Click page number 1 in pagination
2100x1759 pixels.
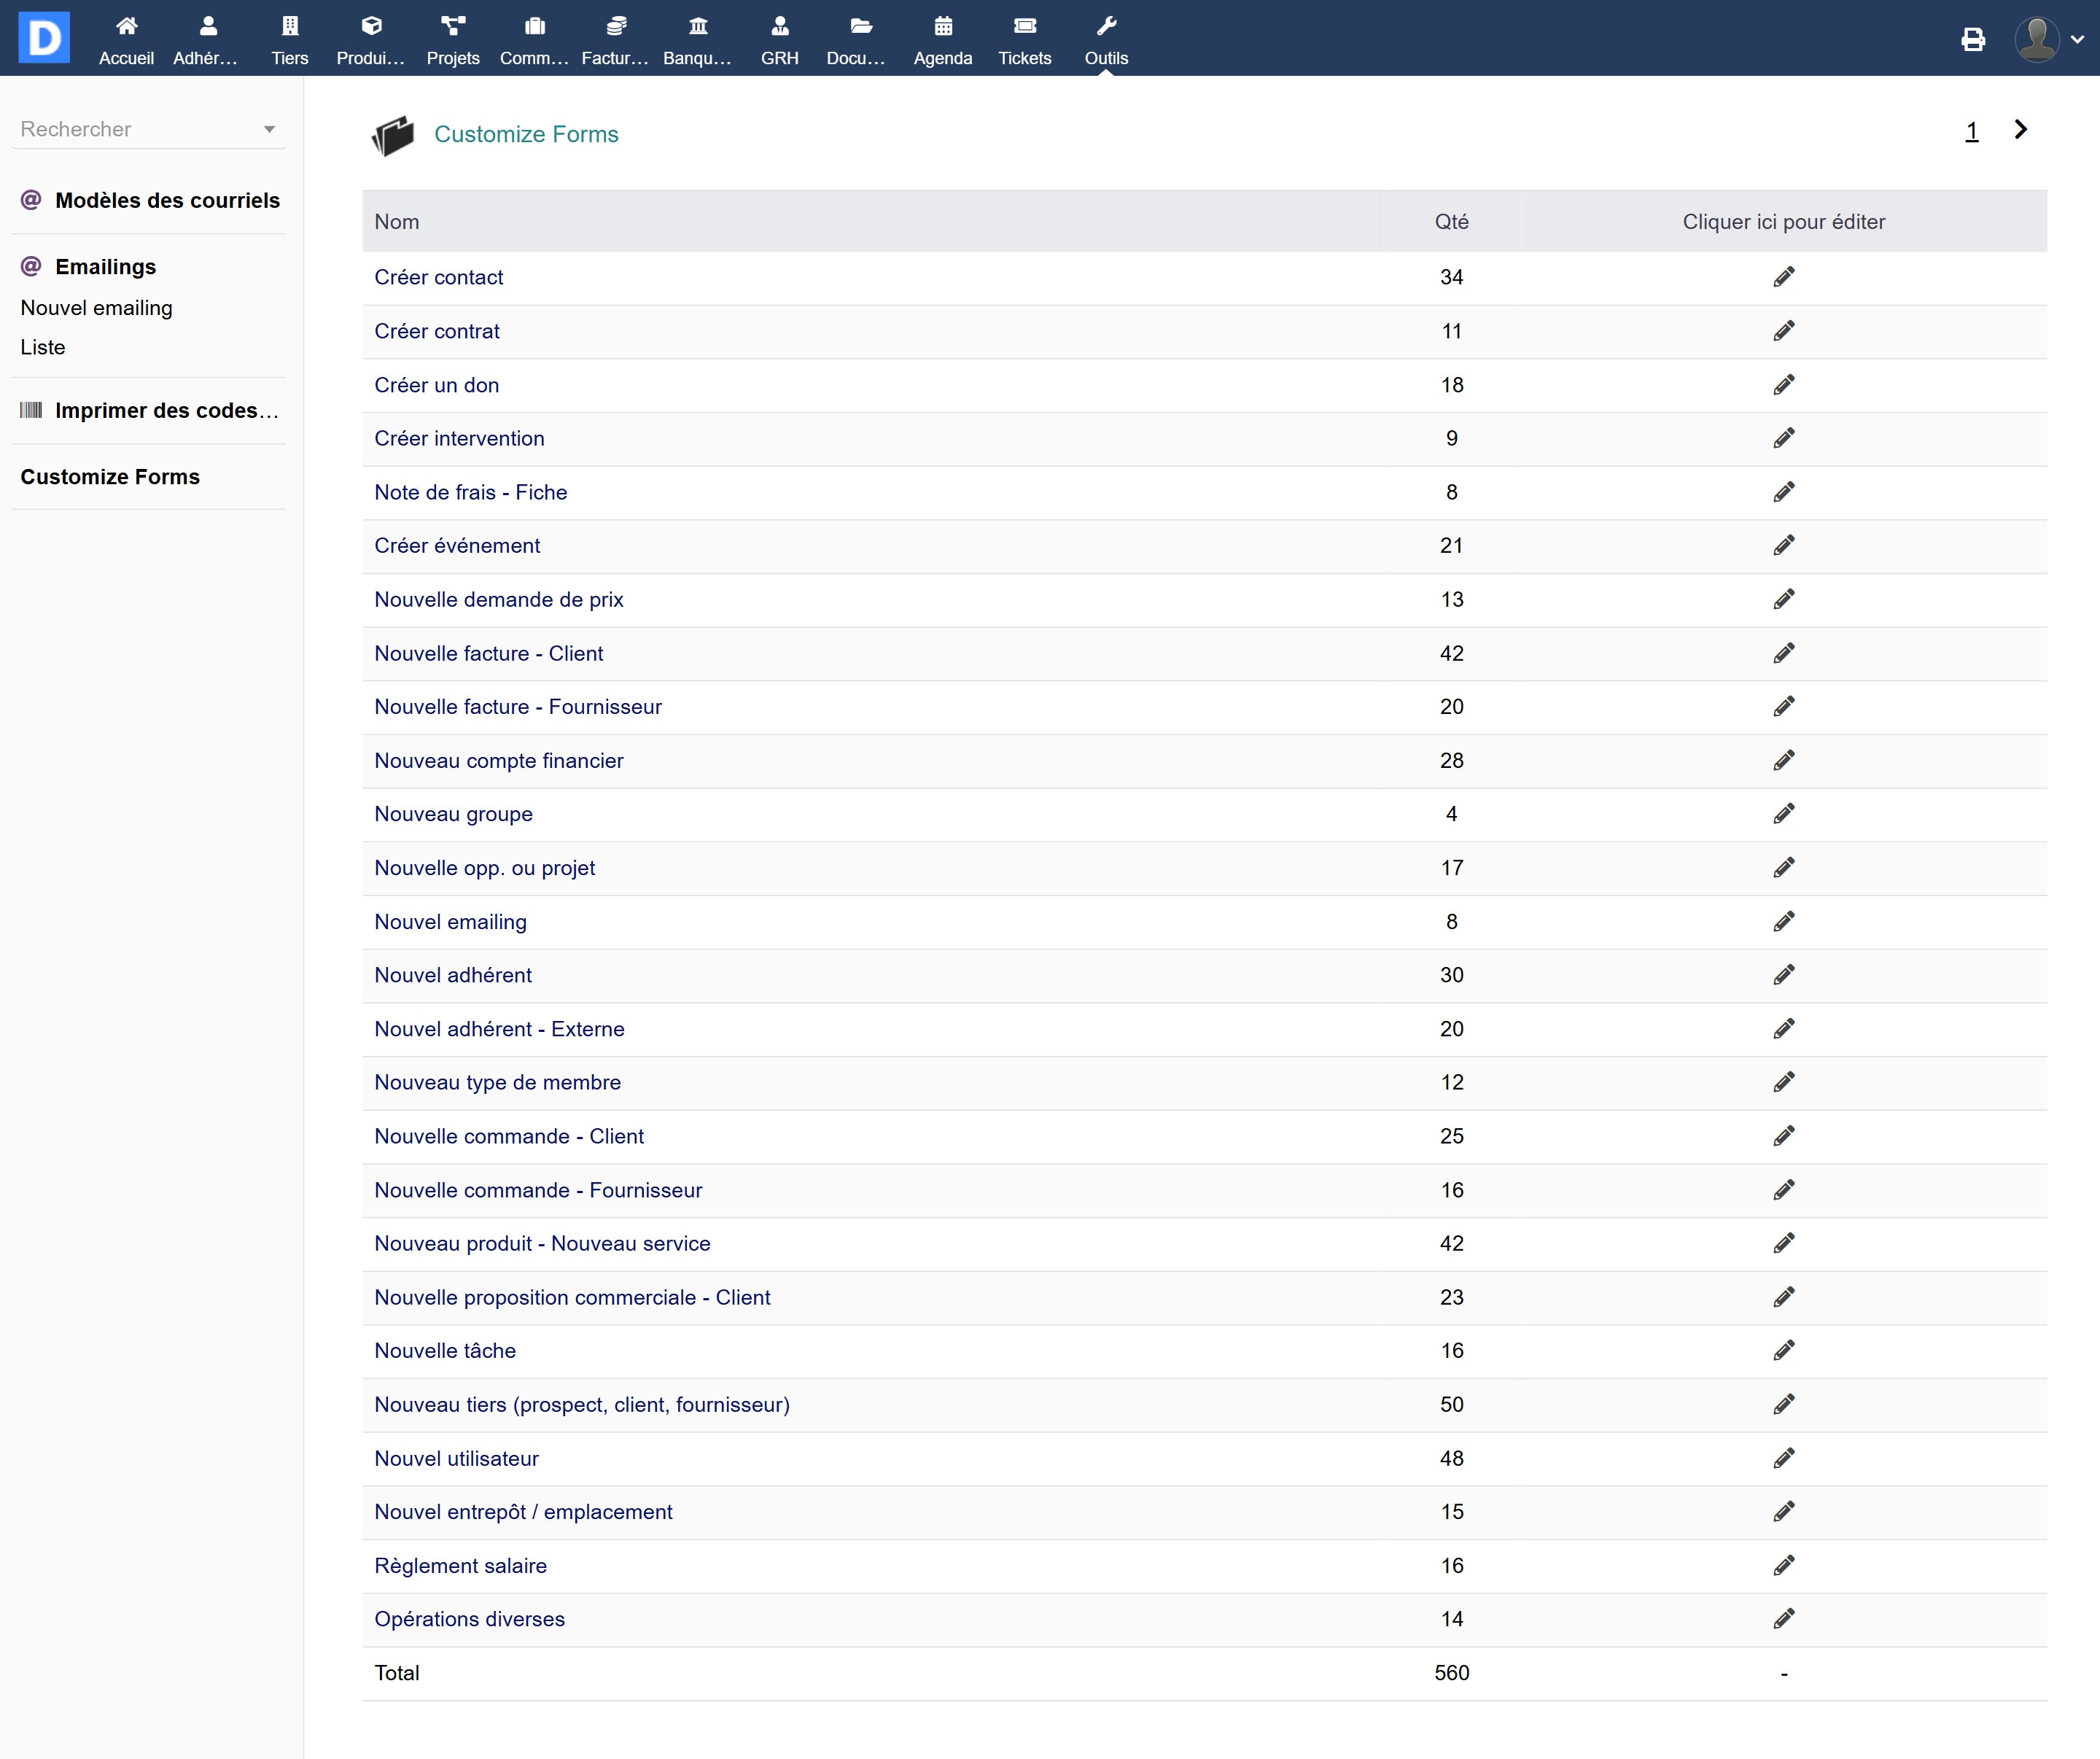[x=1971, y=131]
